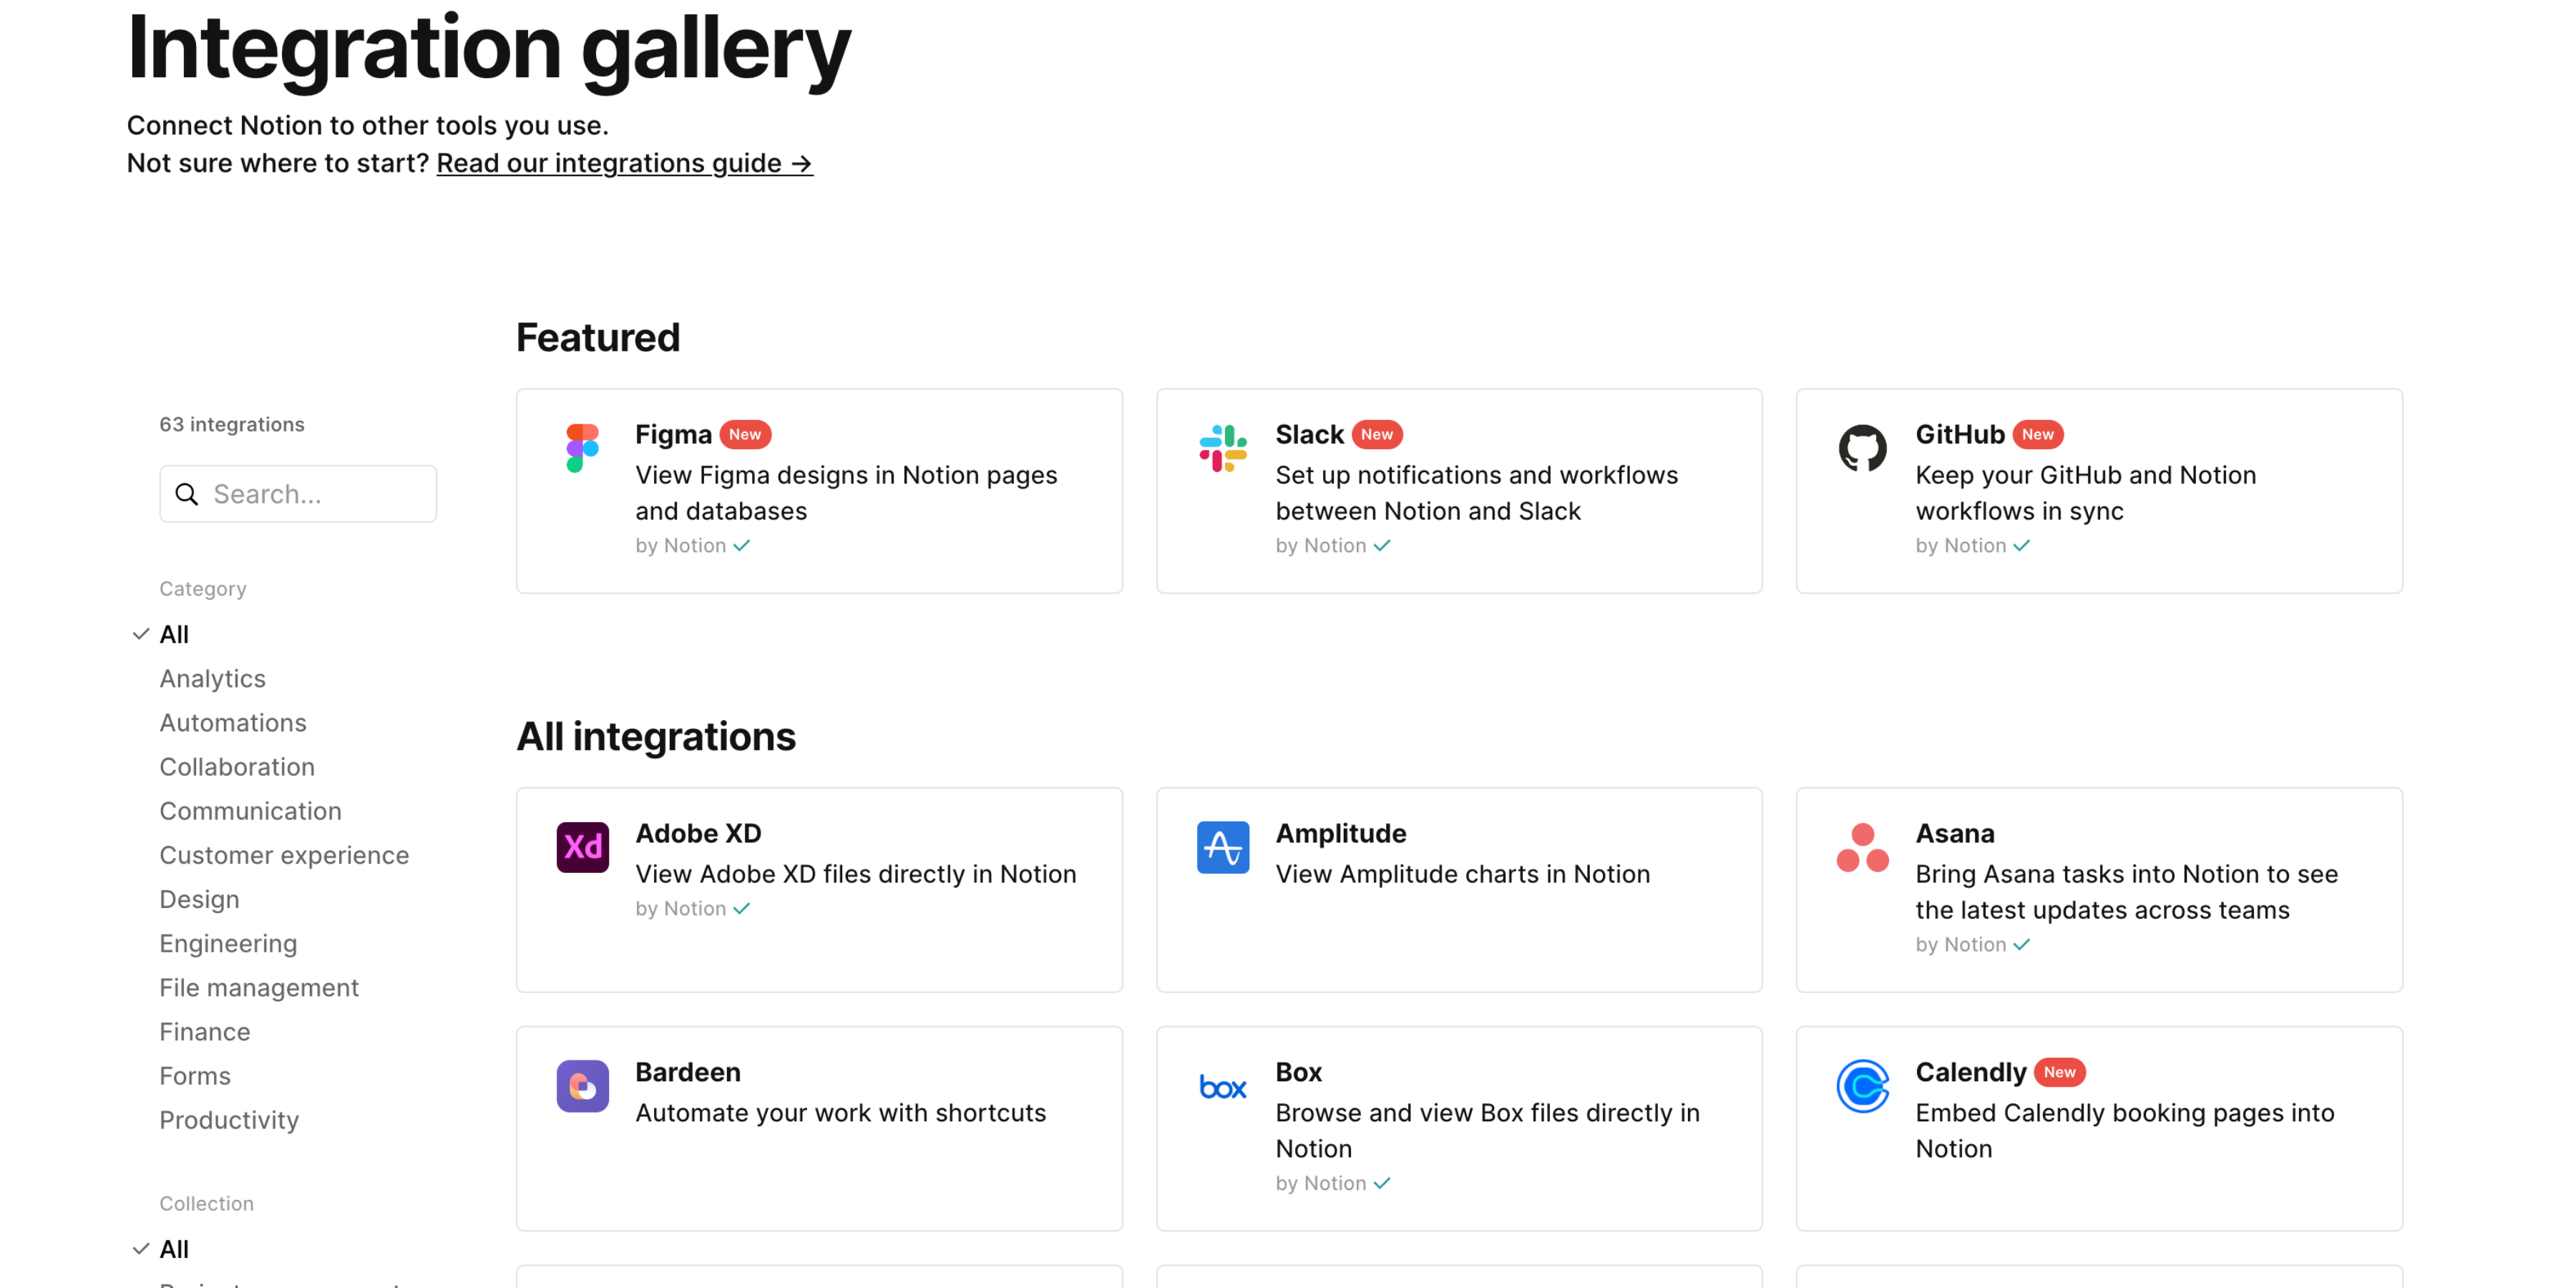The width and height of the screenshot is (2576, 1288).
Task: Open the GitHub integration title
Action: pos(1959,434)
